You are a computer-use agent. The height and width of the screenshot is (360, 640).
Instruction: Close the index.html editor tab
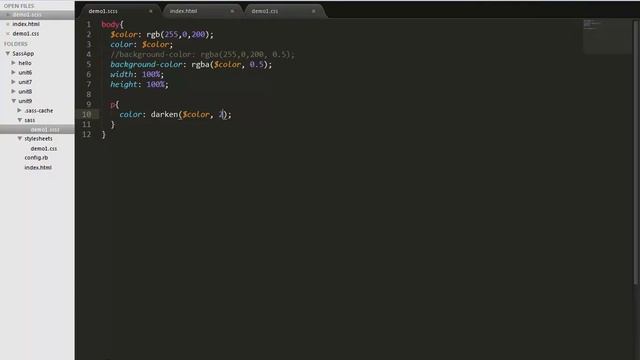[232, 11]
